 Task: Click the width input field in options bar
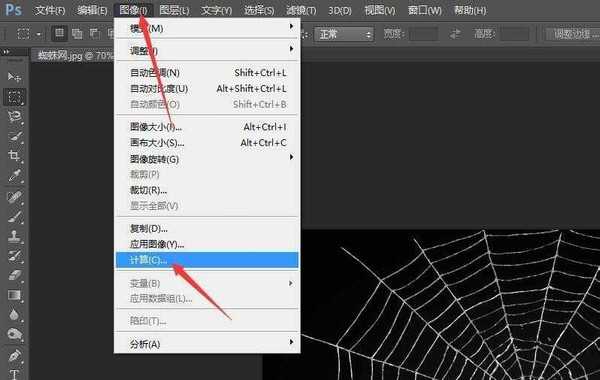coord(424,34)
